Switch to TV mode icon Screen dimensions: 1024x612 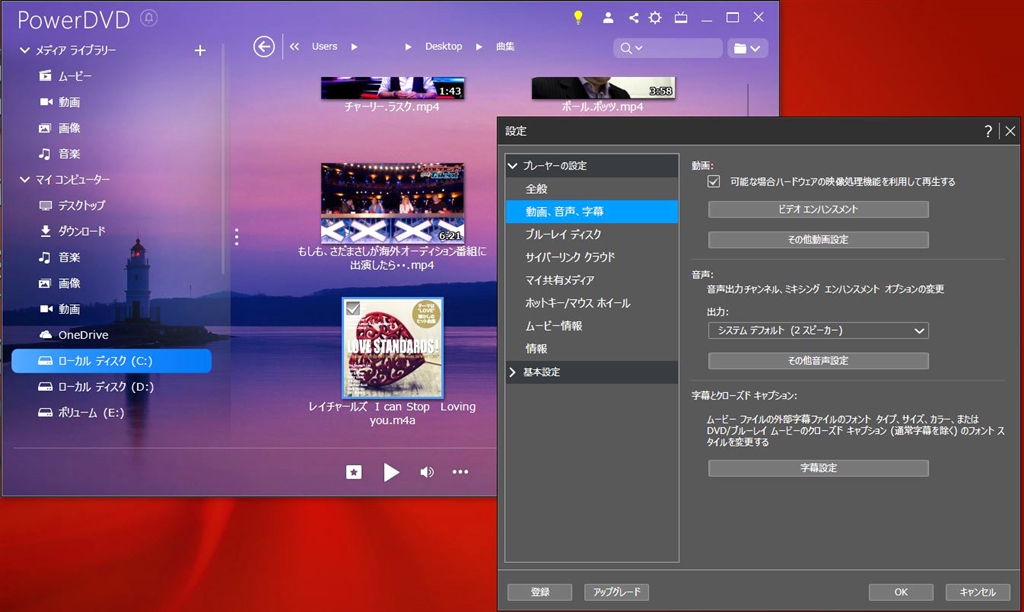[x=680, y=18]
